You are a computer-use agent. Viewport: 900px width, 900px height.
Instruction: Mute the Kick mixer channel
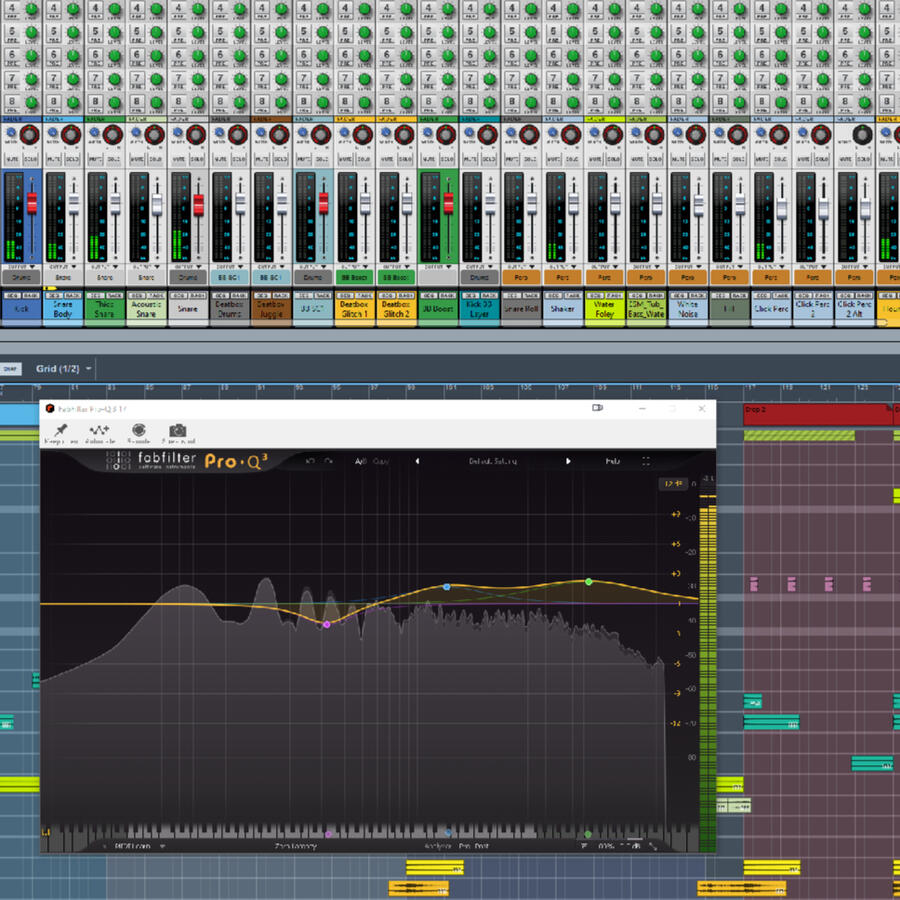tap(12, 159)
